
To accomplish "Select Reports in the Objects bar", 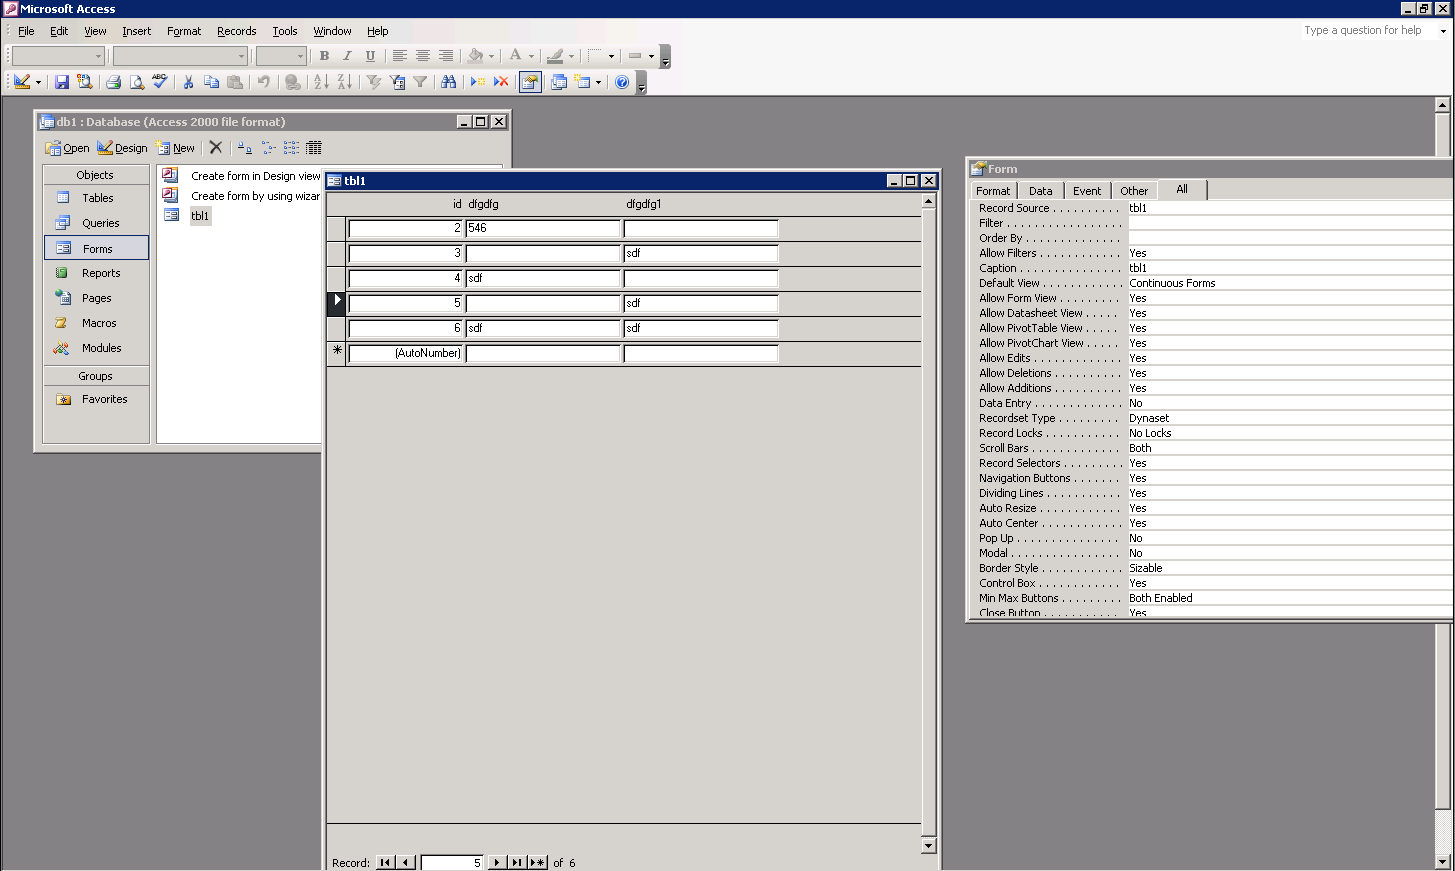I will [96, 273].
